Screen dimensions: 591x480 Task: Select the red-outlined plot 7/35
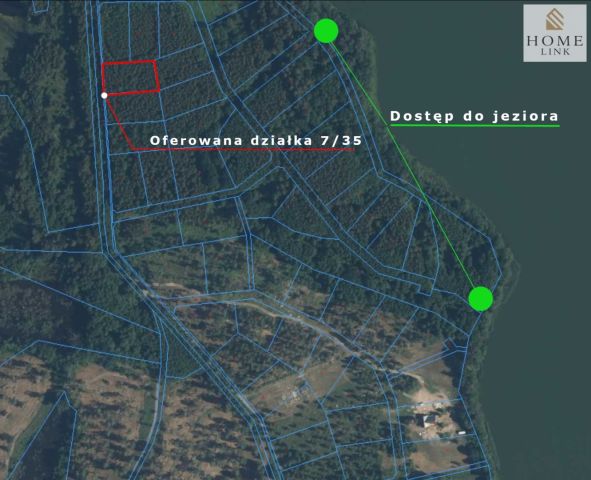point(131,77)
